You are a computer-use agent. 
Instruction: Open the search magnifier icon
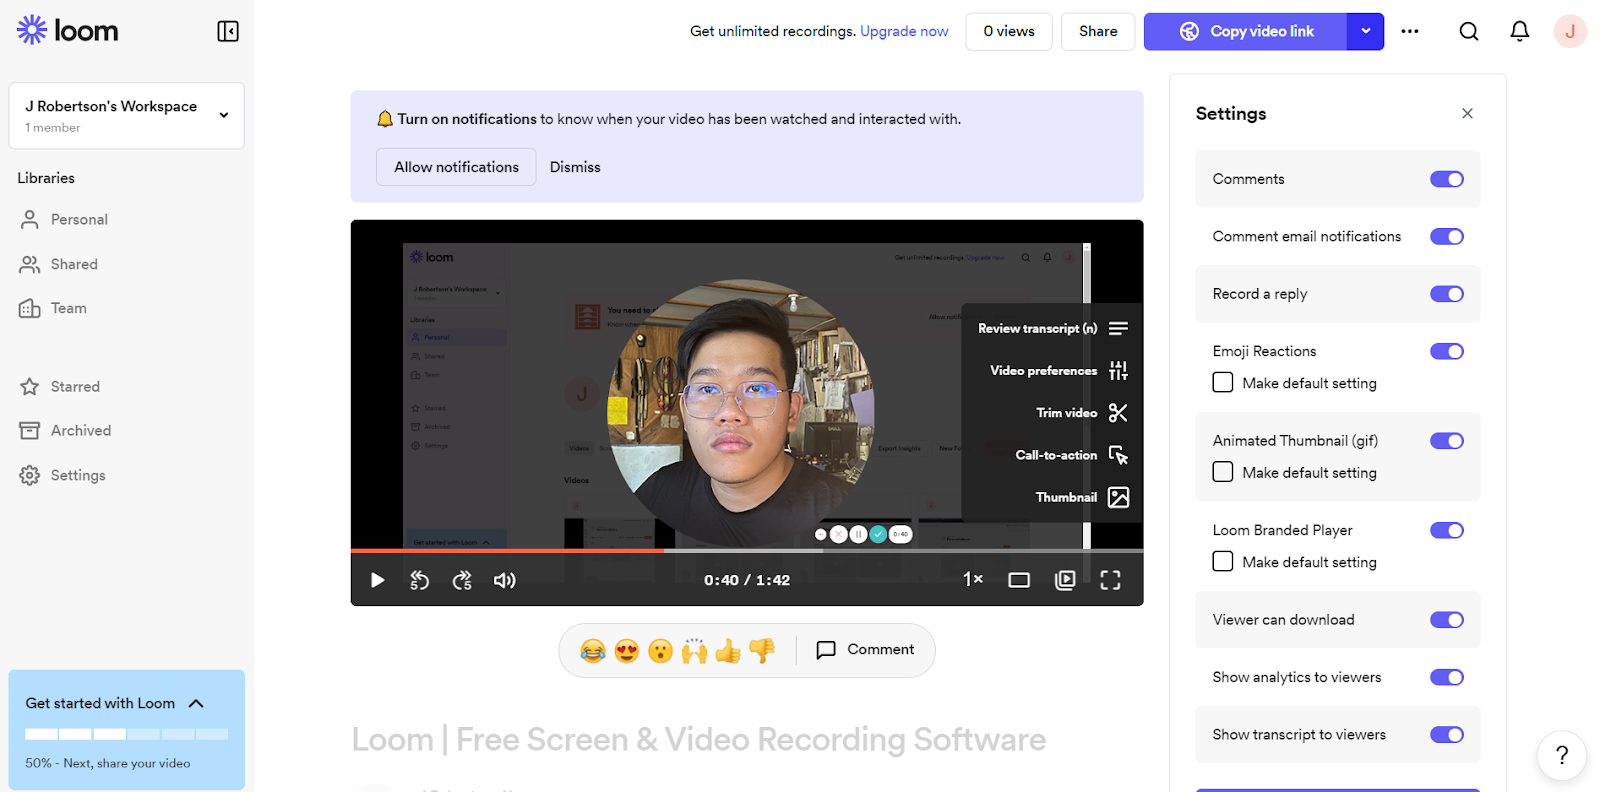[1468, 31]
